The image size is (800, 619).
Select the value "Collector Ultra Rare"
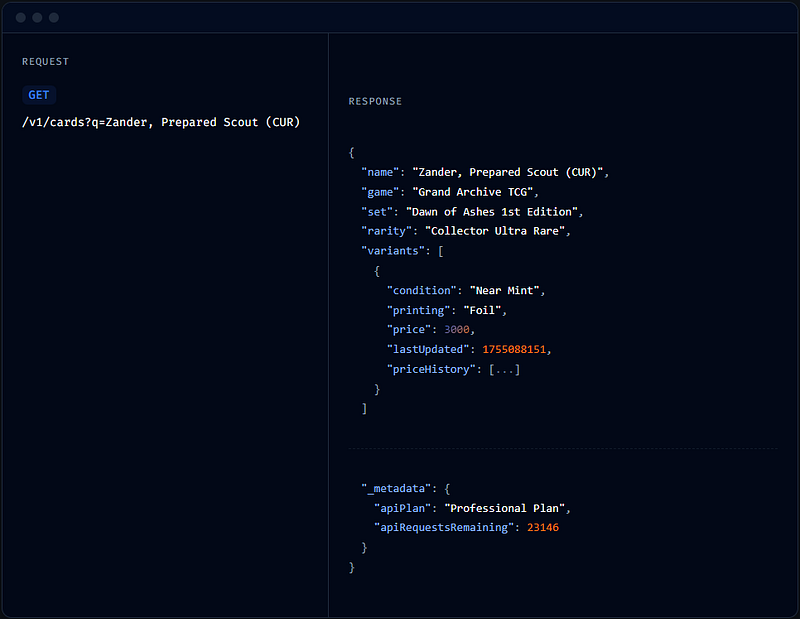pyautogui.click(x=495, y=231)
